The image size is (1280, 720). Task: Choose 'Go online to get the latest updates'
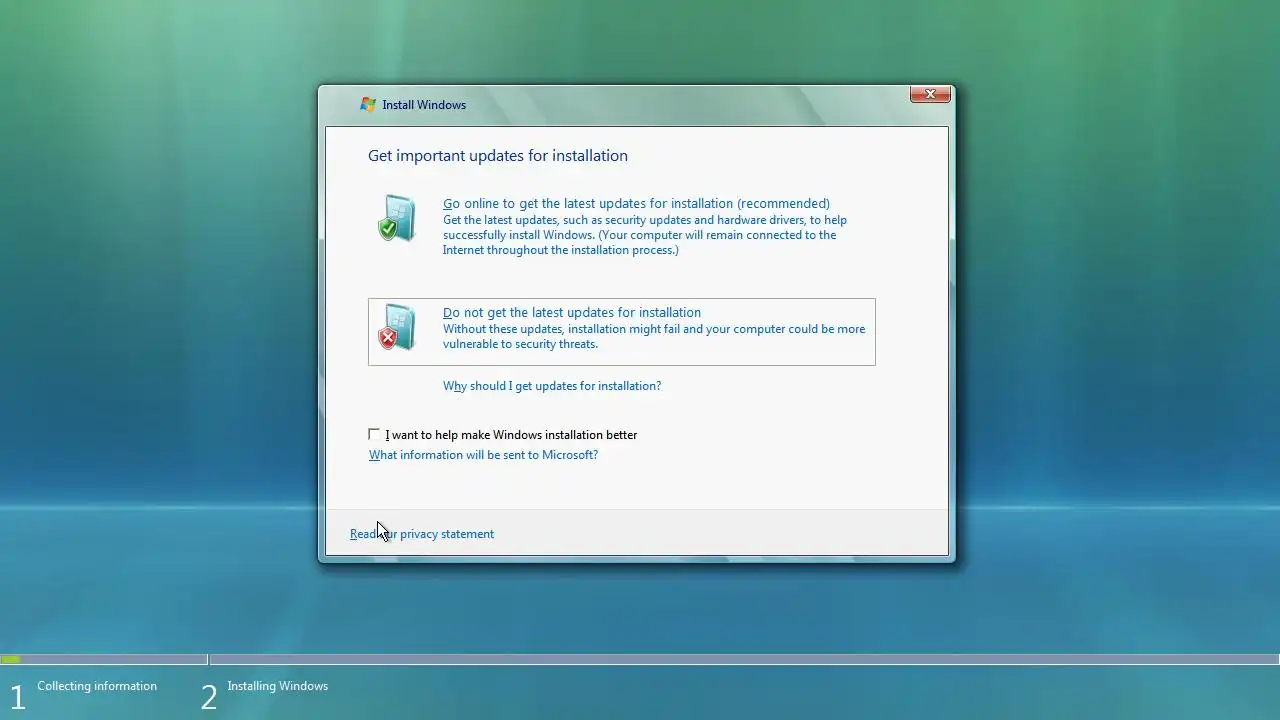(x=636, y=204)
